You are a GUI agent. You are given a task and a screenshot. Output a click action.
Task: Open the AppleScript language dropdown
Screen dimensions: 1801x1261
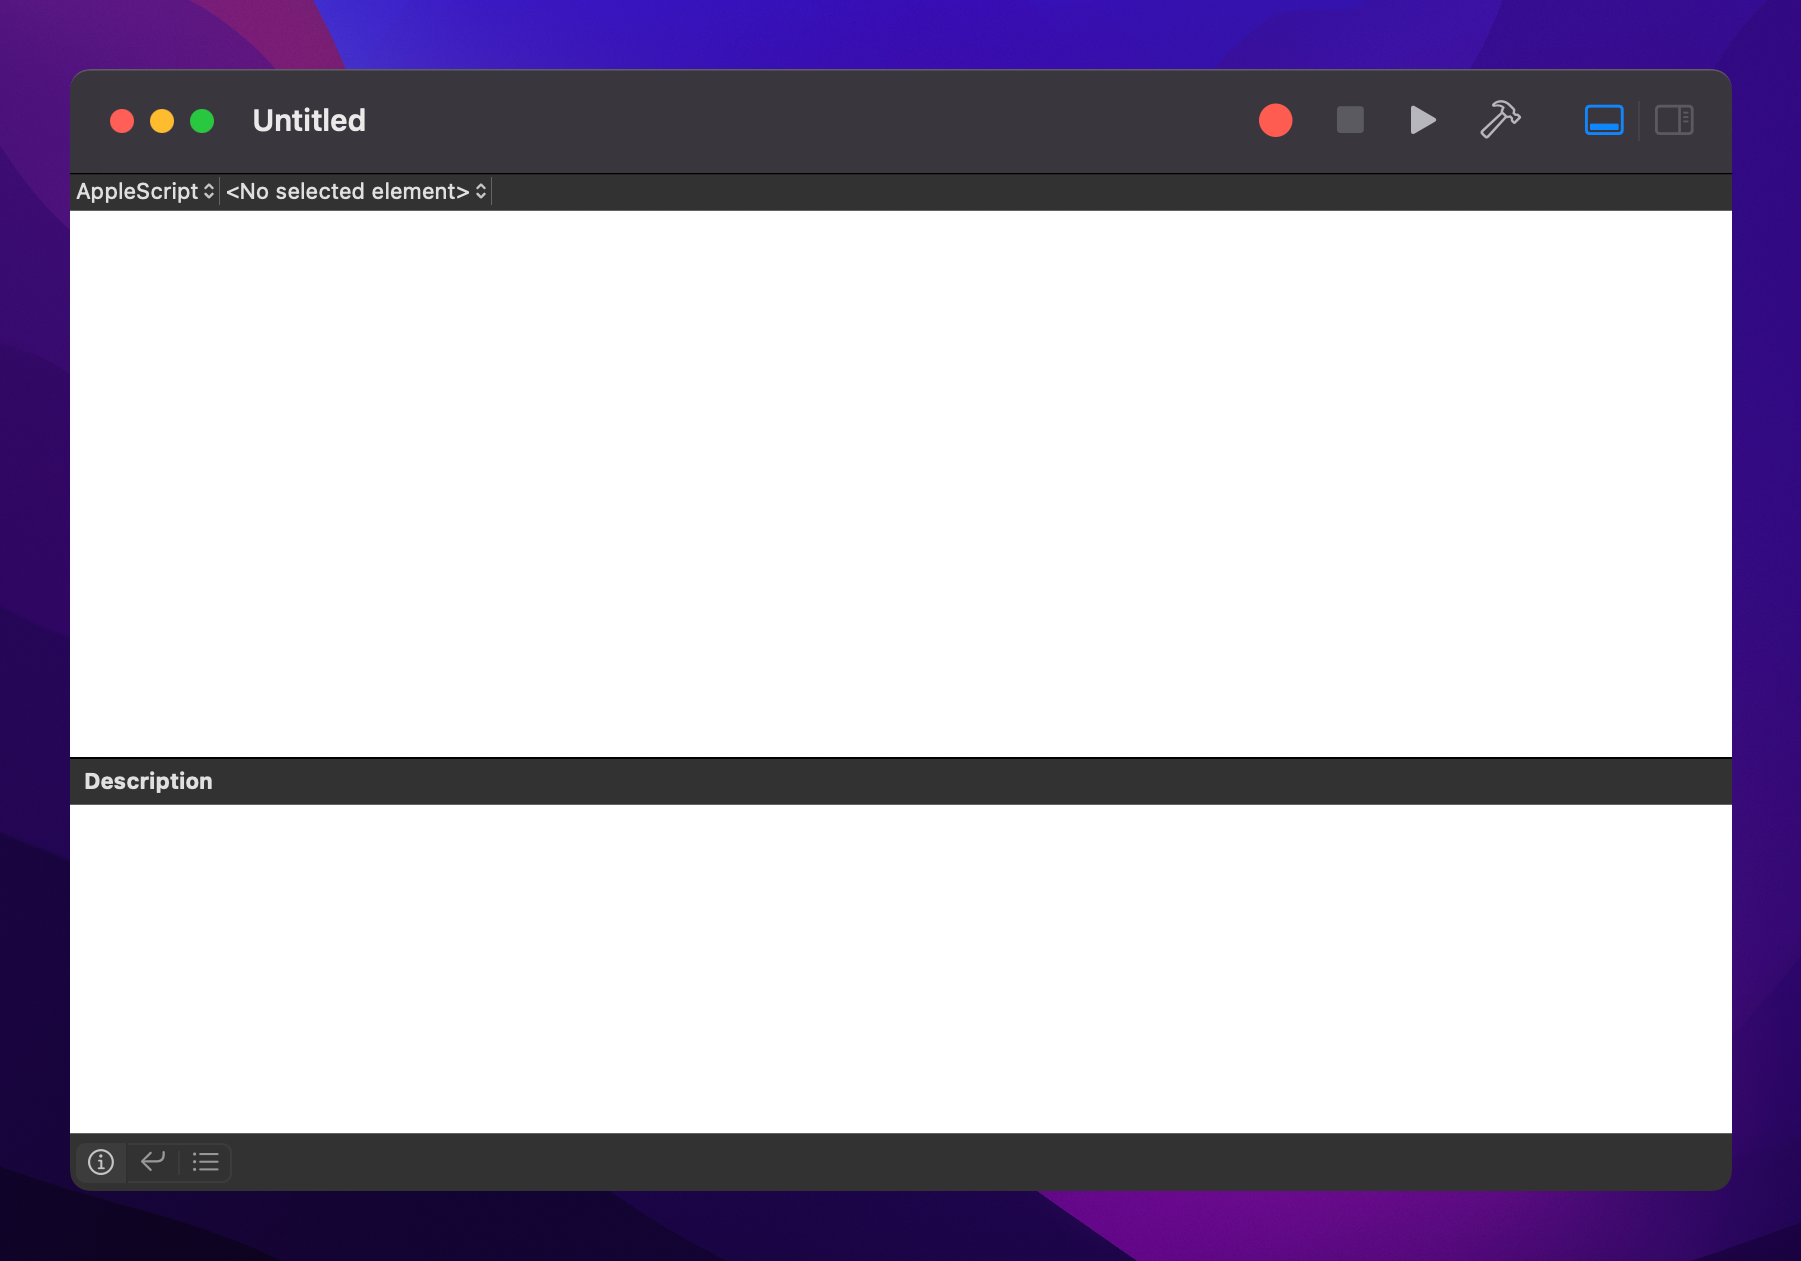[x=145, y=191]
